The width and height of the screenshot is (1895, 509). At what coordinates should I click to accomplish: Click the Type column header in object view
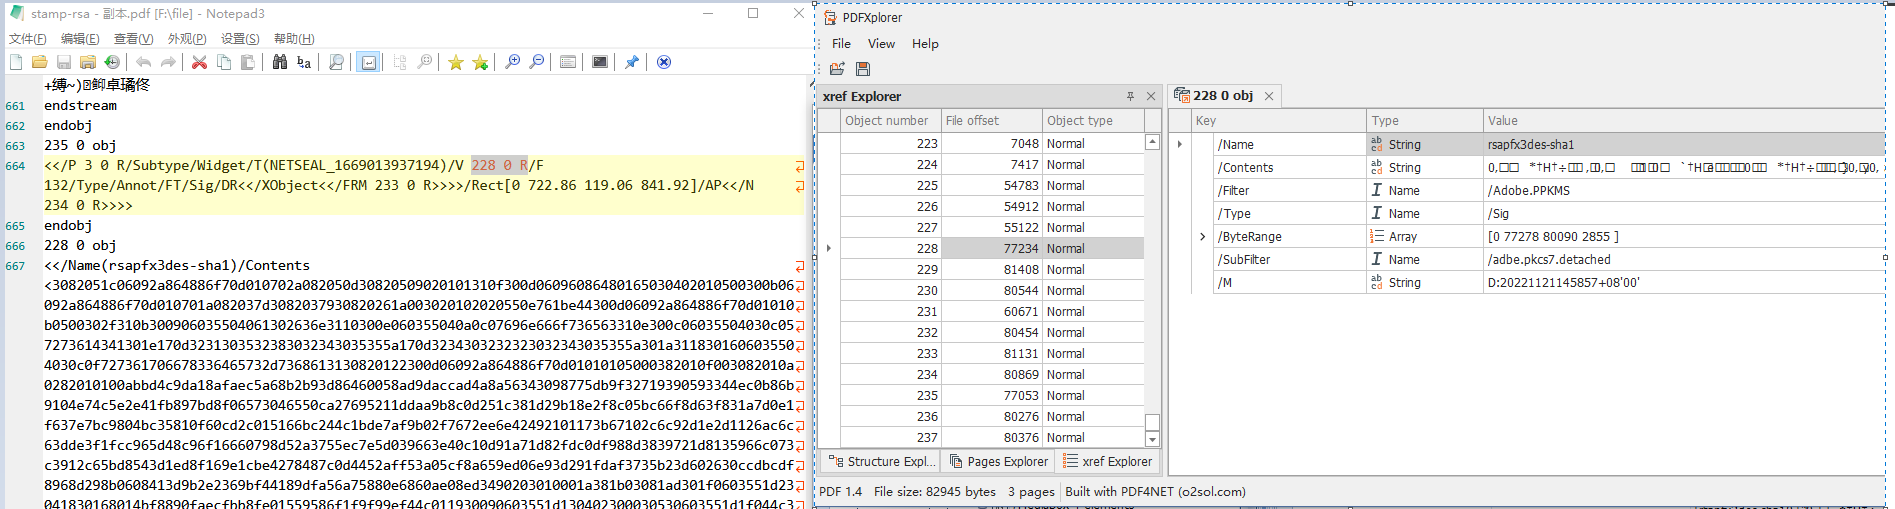[x=1425, y=121]
